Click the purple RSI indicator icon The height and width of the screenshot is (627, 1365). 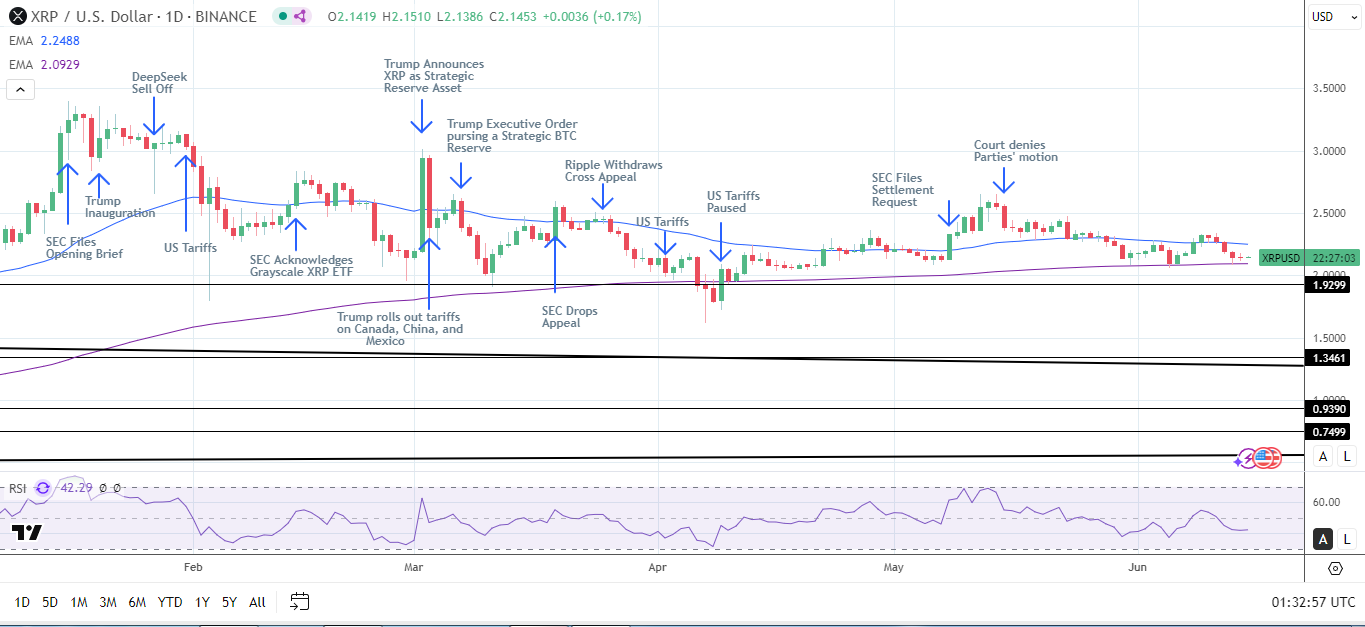click(42, 488)
